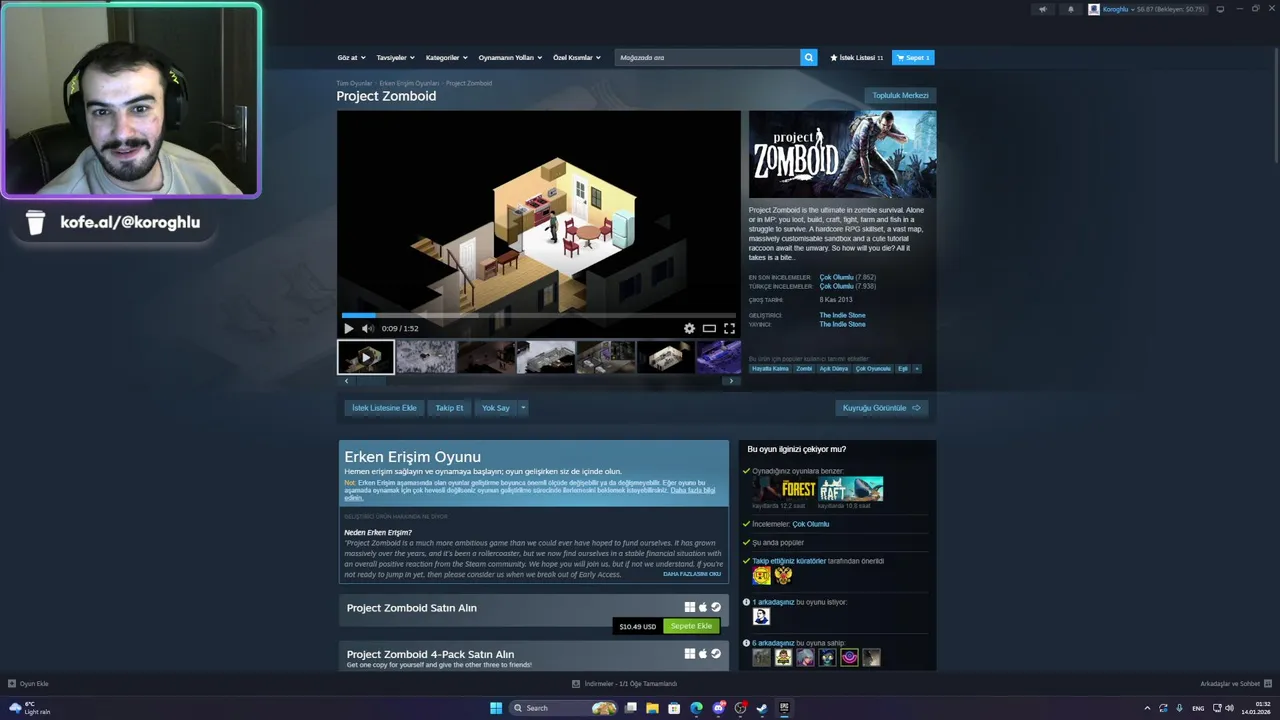
Task: Open Topluluk Merkezi community hub
Action: point(900,95)
